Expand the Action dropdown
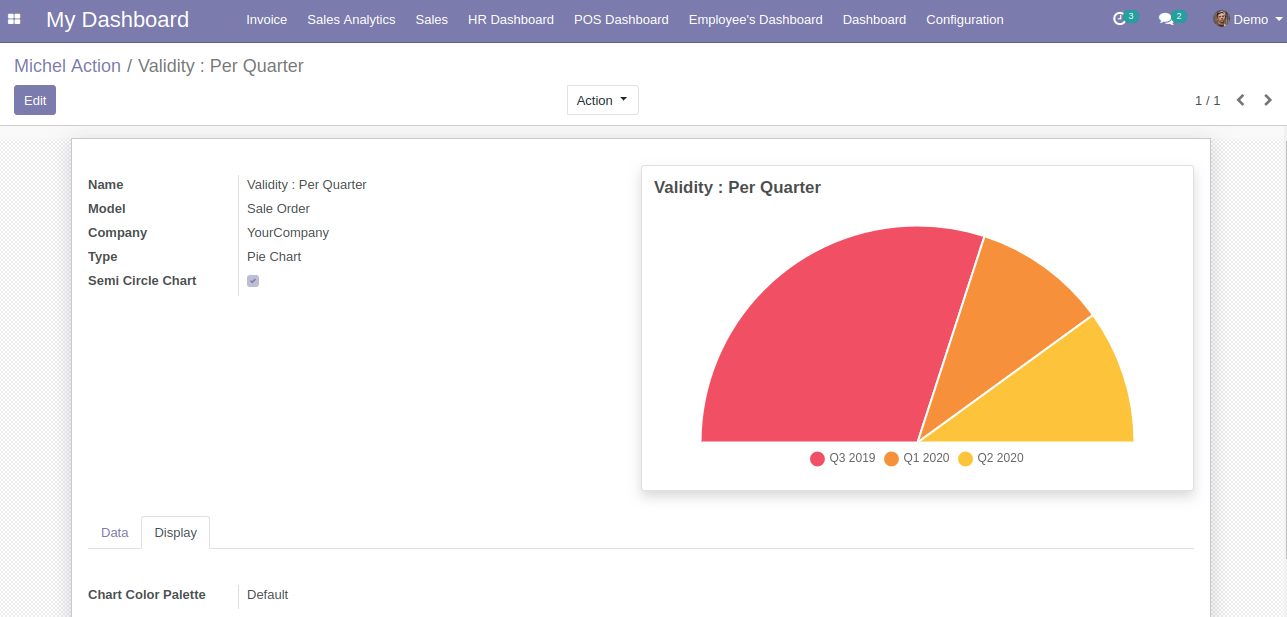1287x617 pixels. click(602, 100)
